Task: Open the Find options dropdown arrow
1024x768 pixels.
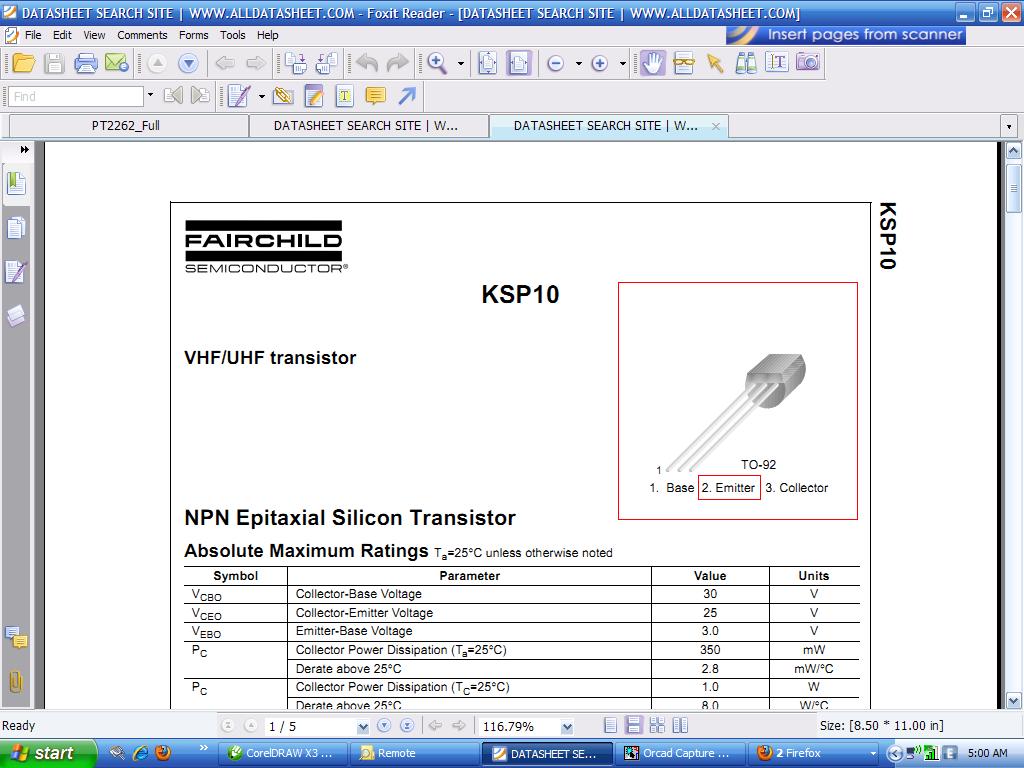Action: (x=150, y=95)
